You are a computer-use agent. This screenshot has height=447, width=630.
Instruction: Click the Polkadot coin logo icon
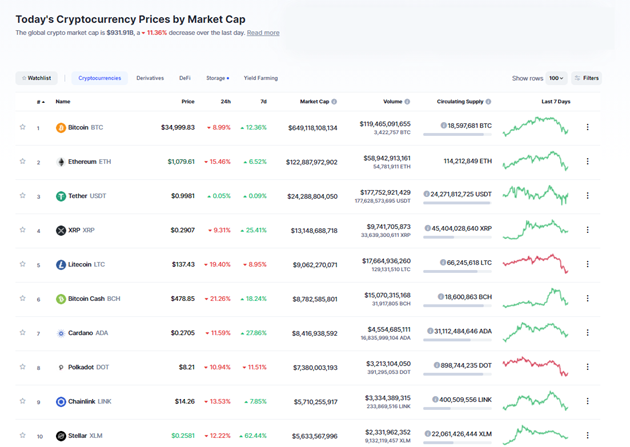(x=61, y=367)
